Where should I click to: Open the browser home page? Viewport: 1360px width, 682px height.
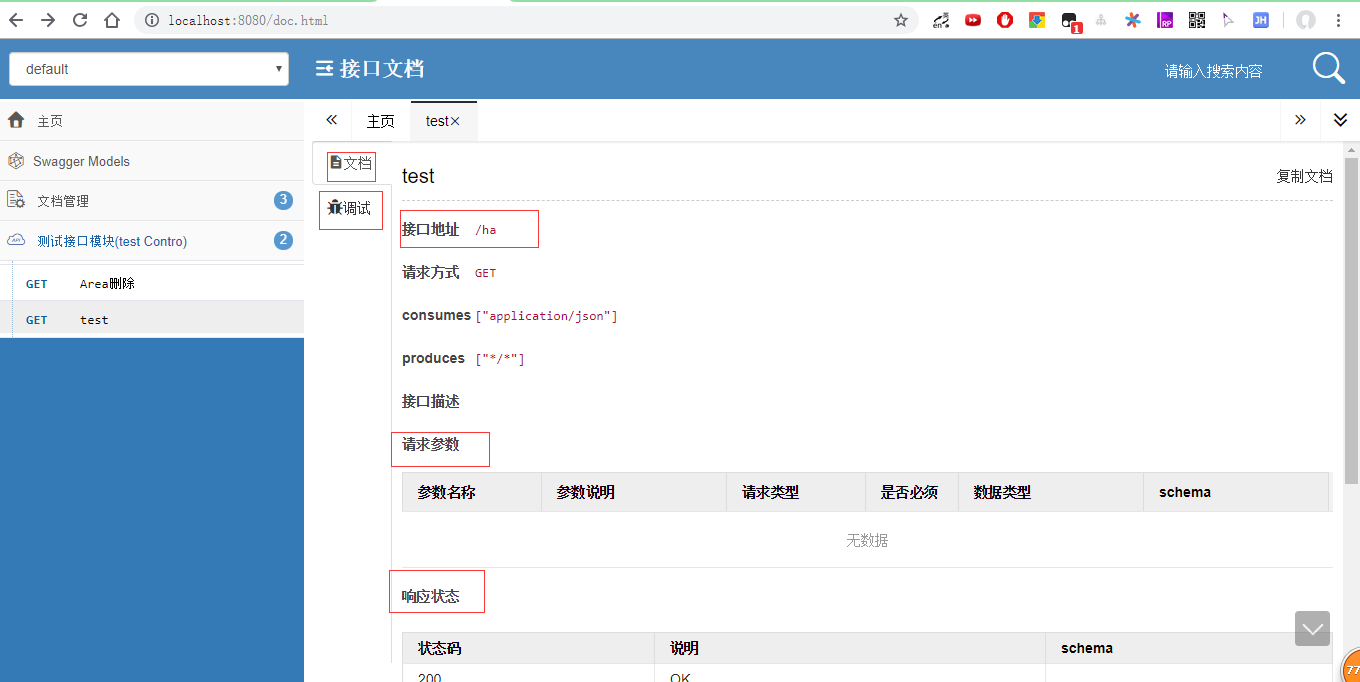click(x=112, y=20)
